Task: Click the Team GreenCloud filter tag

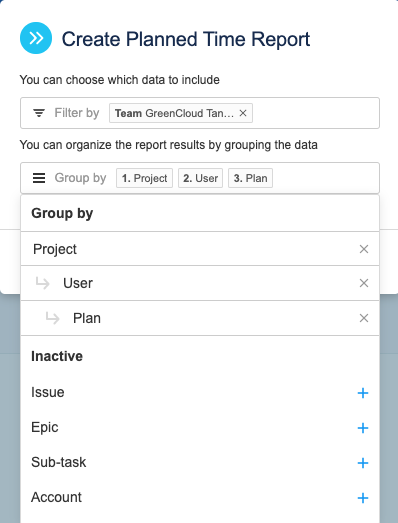Action: click(x=174, y=113)
